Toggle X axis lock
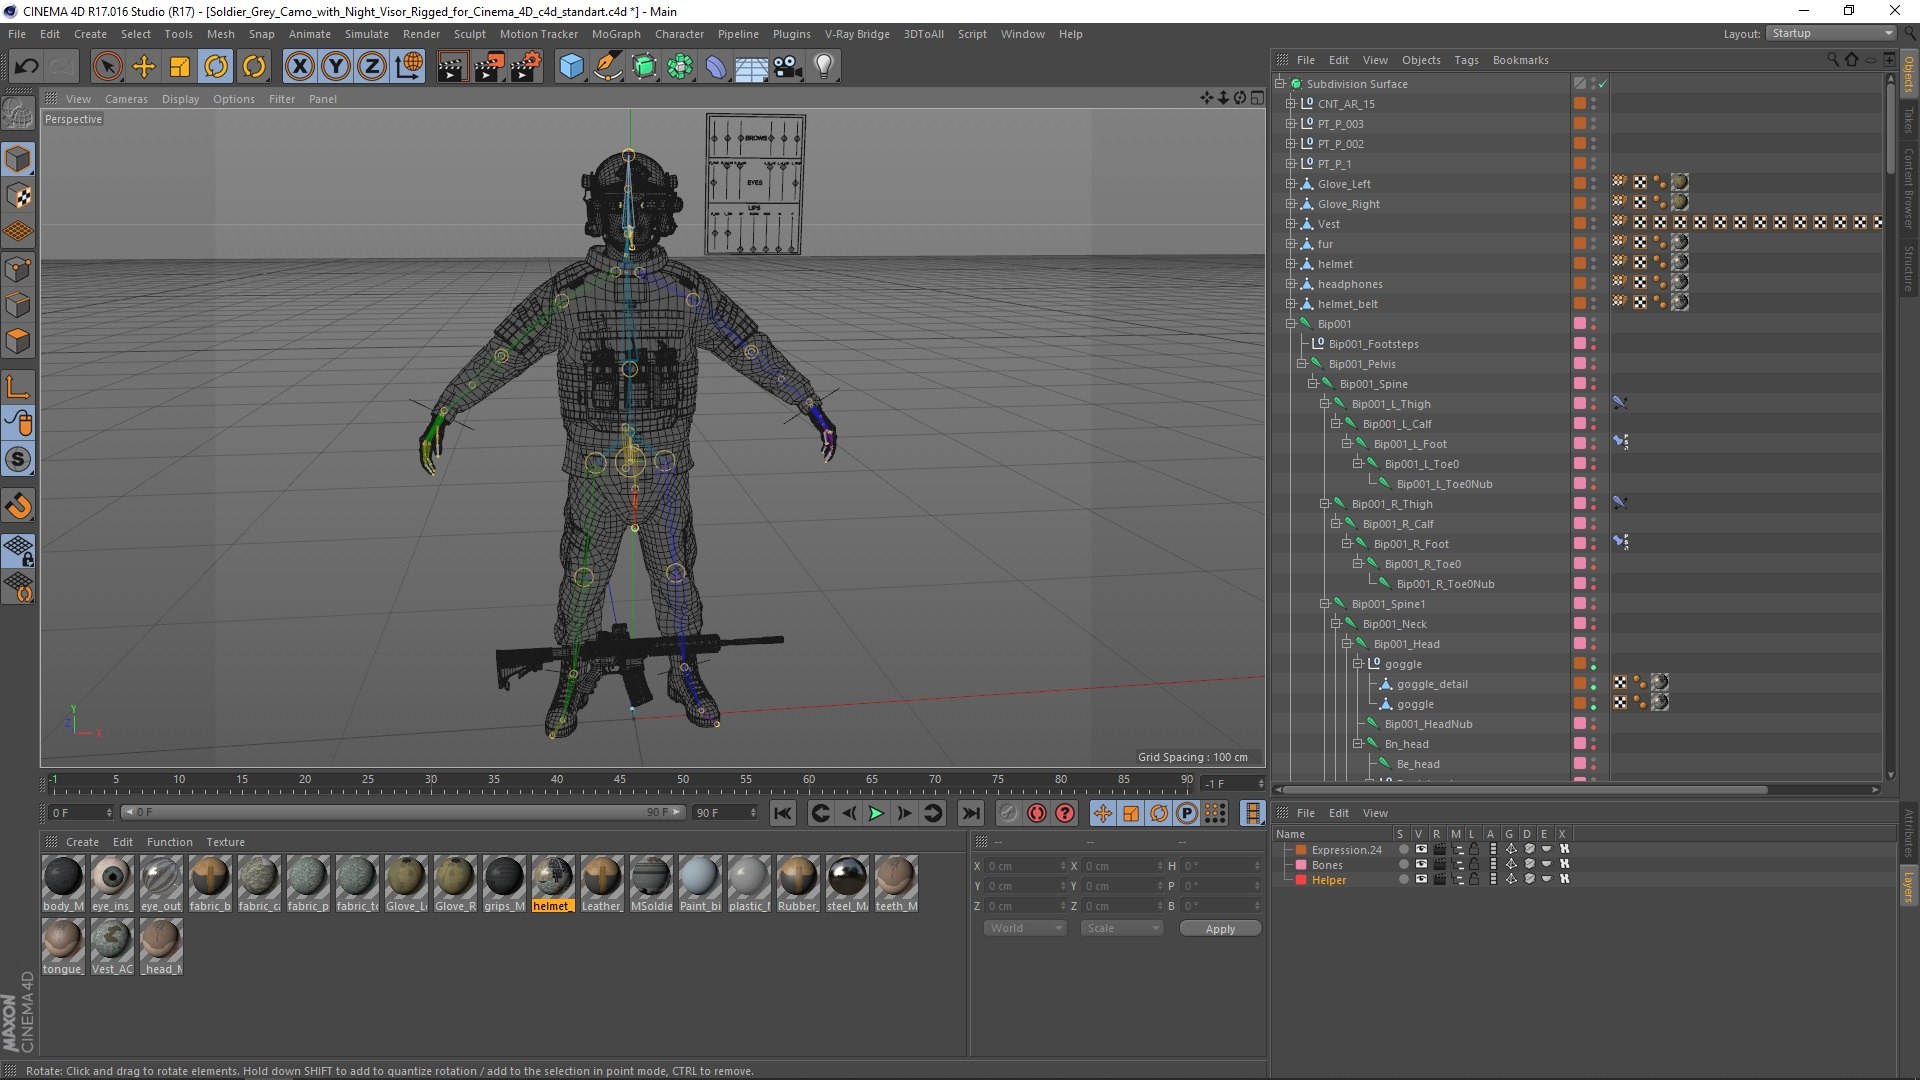The width and height of the screenshot is (1920, 1080). coord(299,67)
